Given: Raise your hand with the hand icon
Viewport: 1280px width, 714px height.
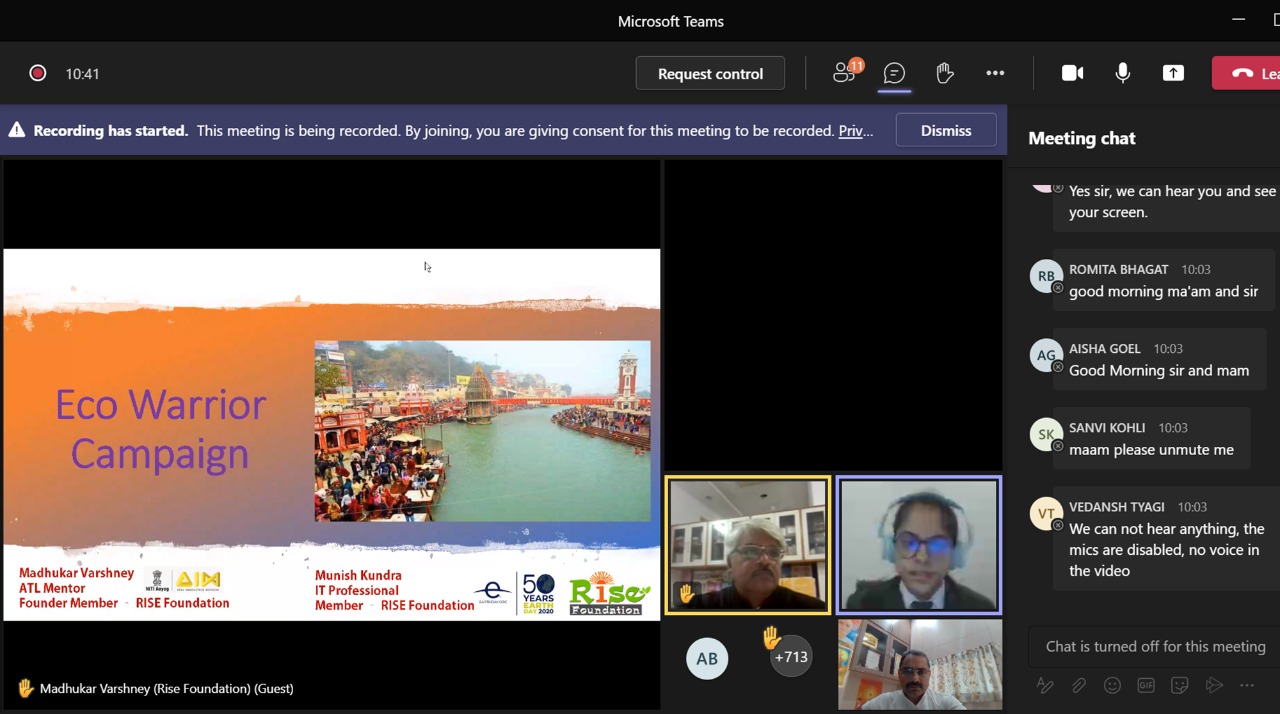Looking at the screenshot, I should [944, 73].
